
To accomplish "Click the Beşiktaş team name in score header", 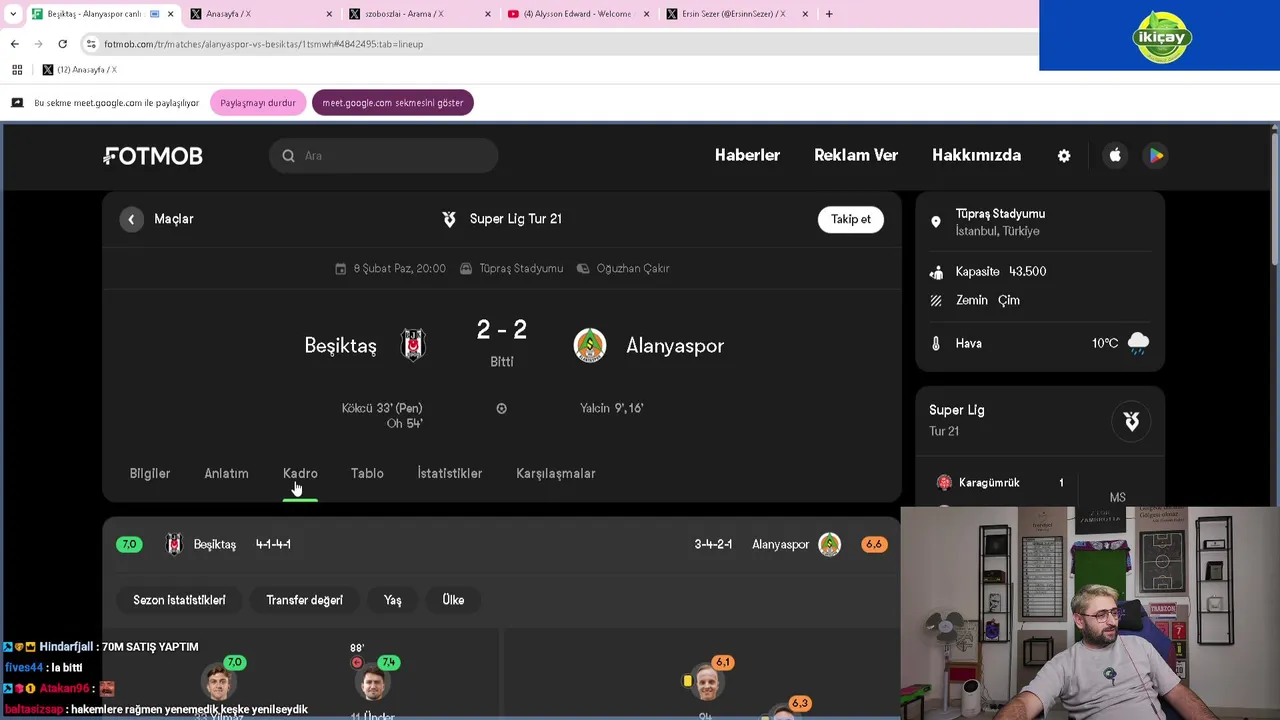I will tap(340, 346).
